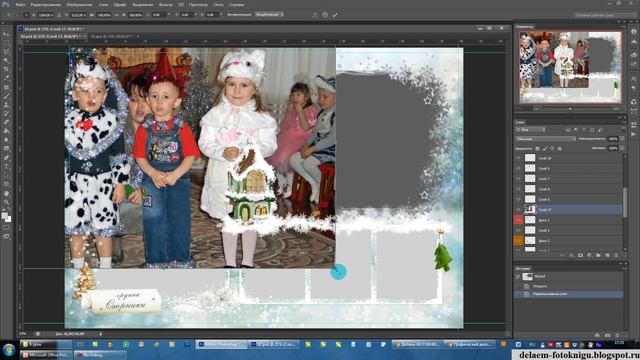
Task: Open the layer fill slider arrow
Action: pyautogui.click(x=622, y=149)
